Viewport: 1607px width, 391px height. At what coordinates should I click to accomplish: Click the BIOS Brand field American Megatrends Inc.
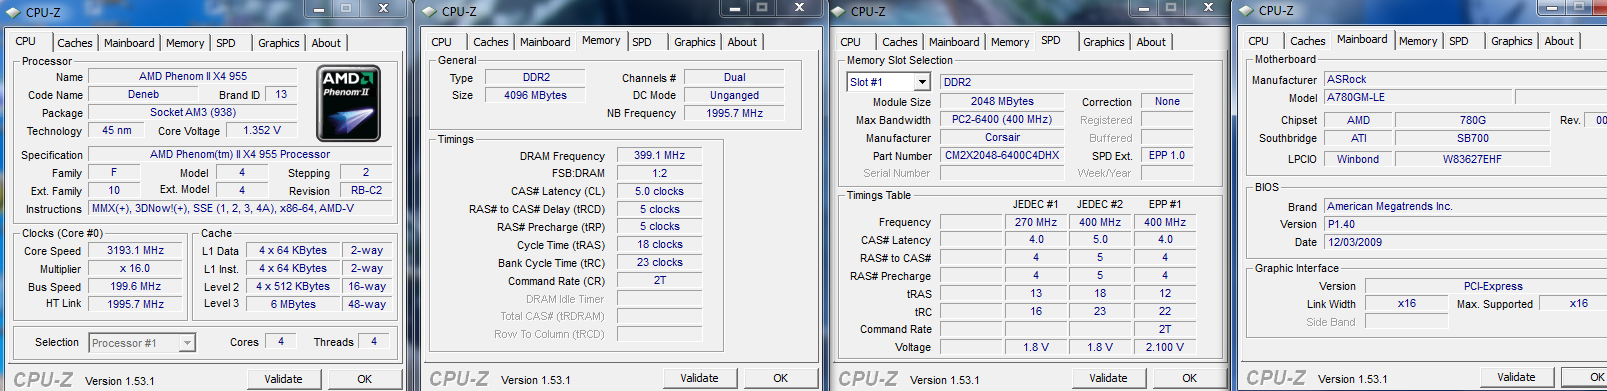(x=1465, y=206)
